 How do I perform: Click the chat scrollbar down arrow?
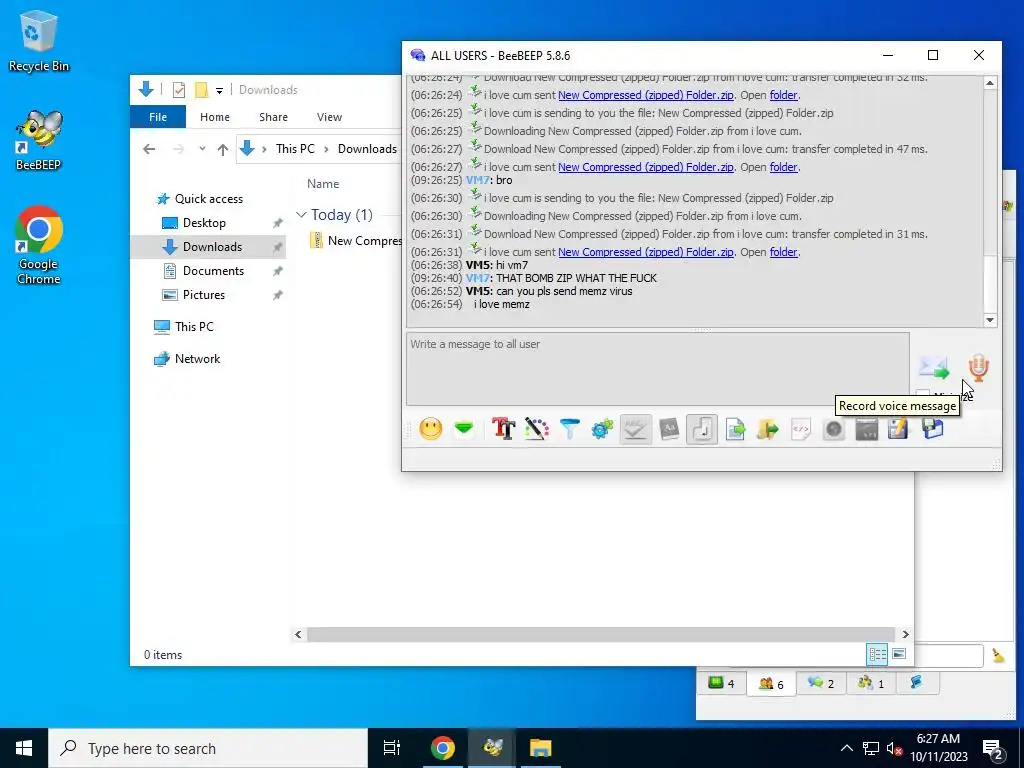tap(990, 319)
